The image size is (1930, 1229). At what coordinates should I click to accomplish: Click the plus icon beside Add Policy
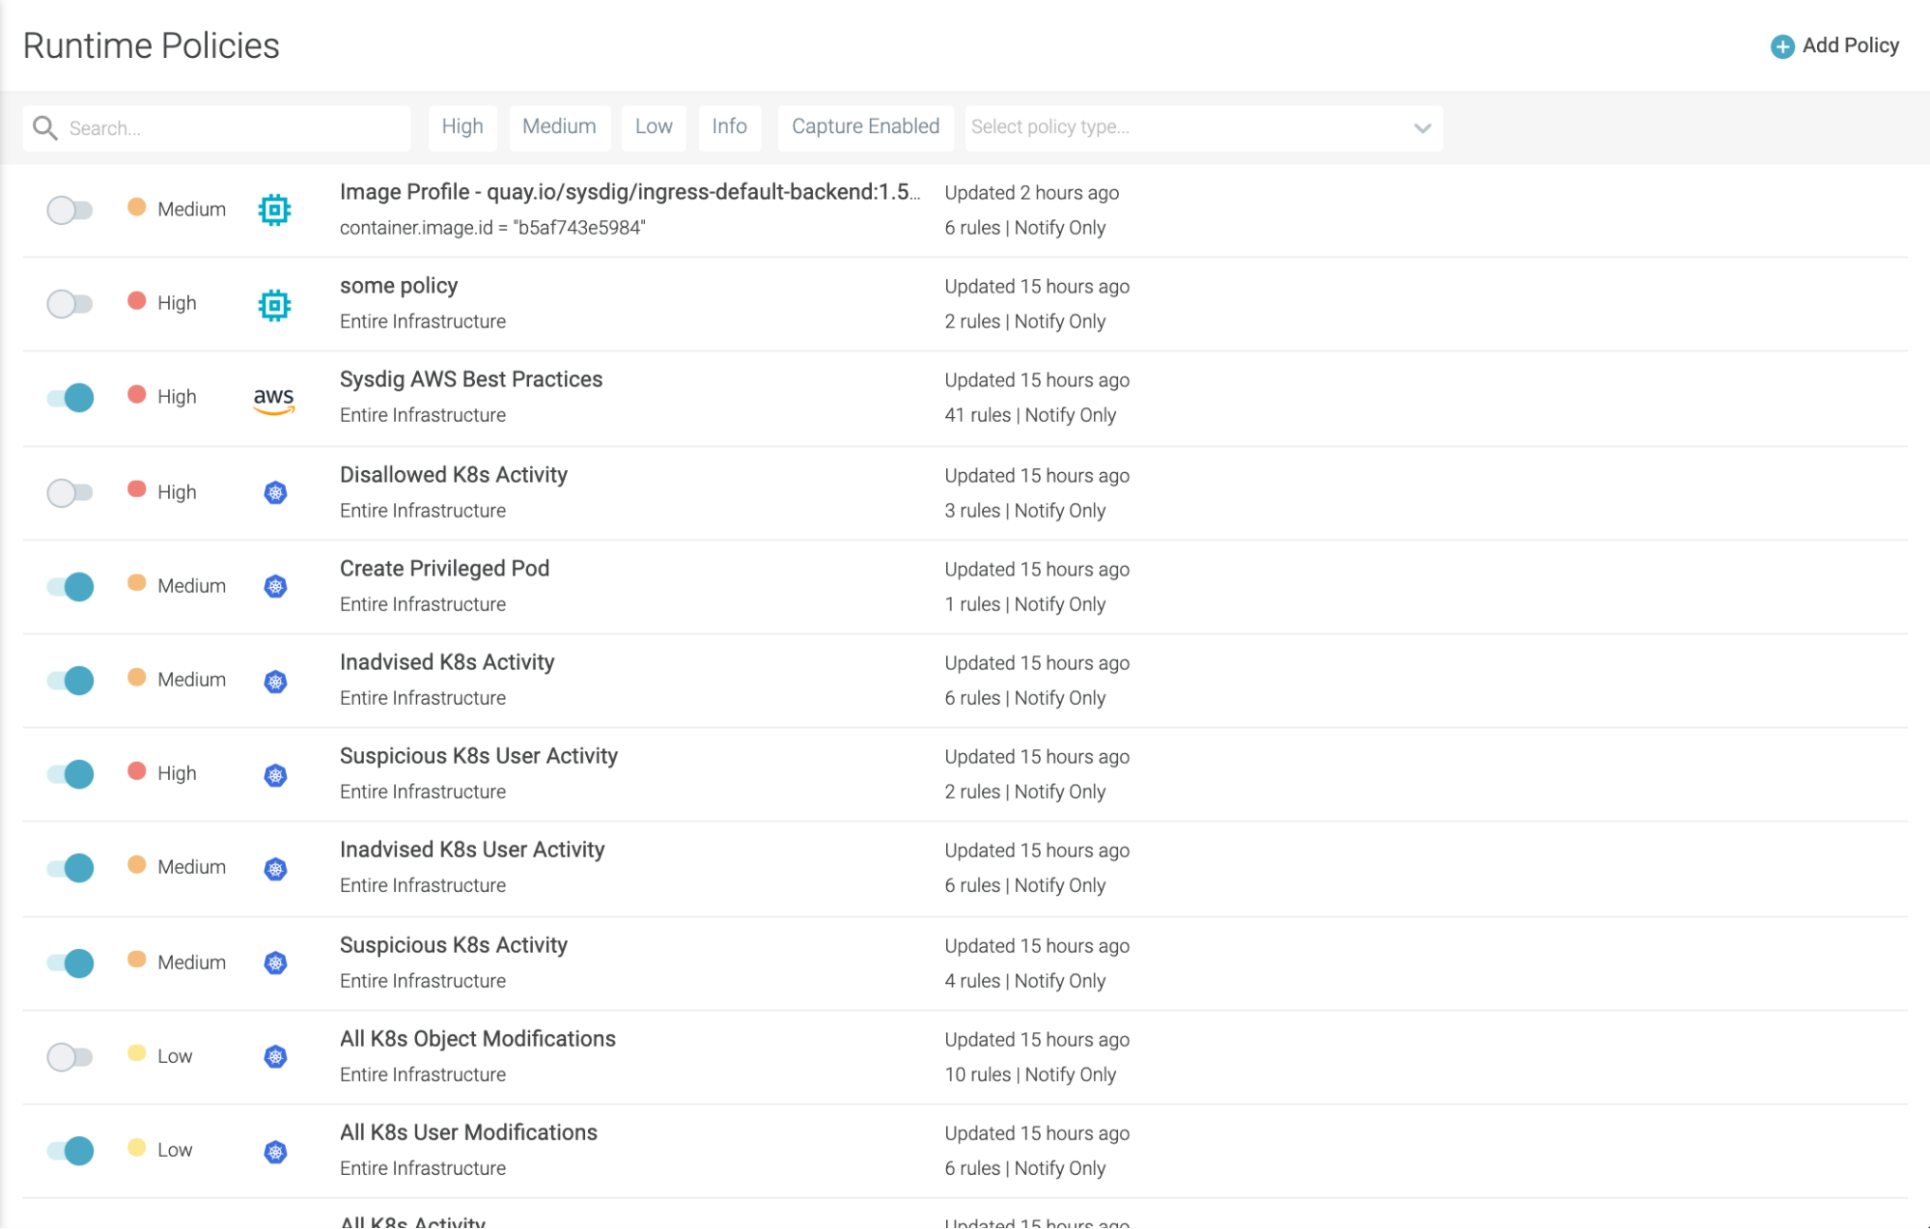click(x=1782, y=47)
